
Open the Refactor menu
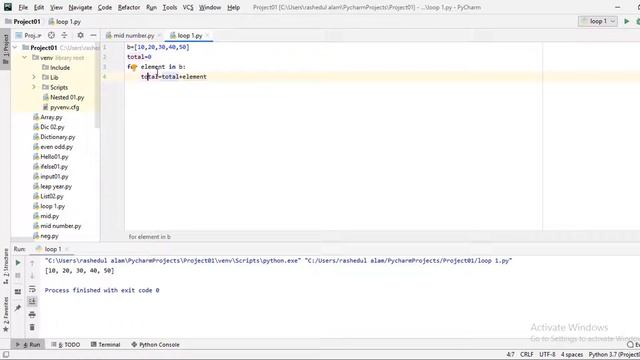pyautogui.click(x=129, y=7)
